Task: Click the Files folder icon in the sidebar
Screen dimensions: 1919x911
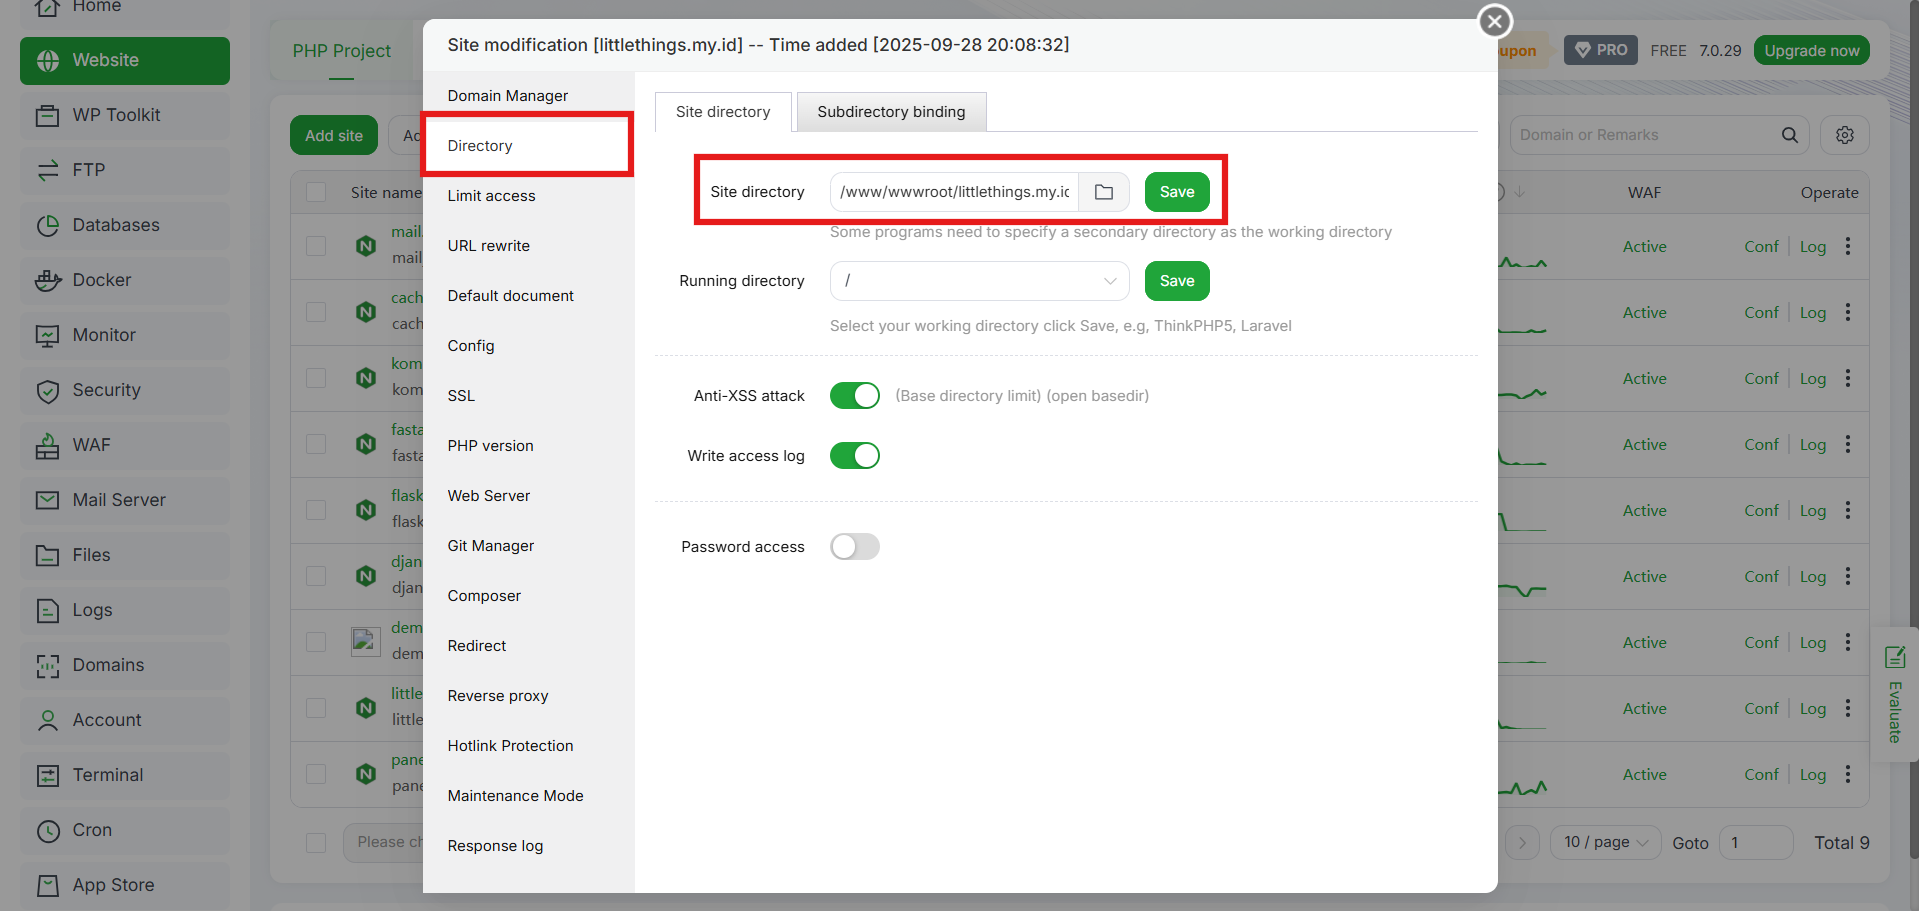Action: coord(48,556)
